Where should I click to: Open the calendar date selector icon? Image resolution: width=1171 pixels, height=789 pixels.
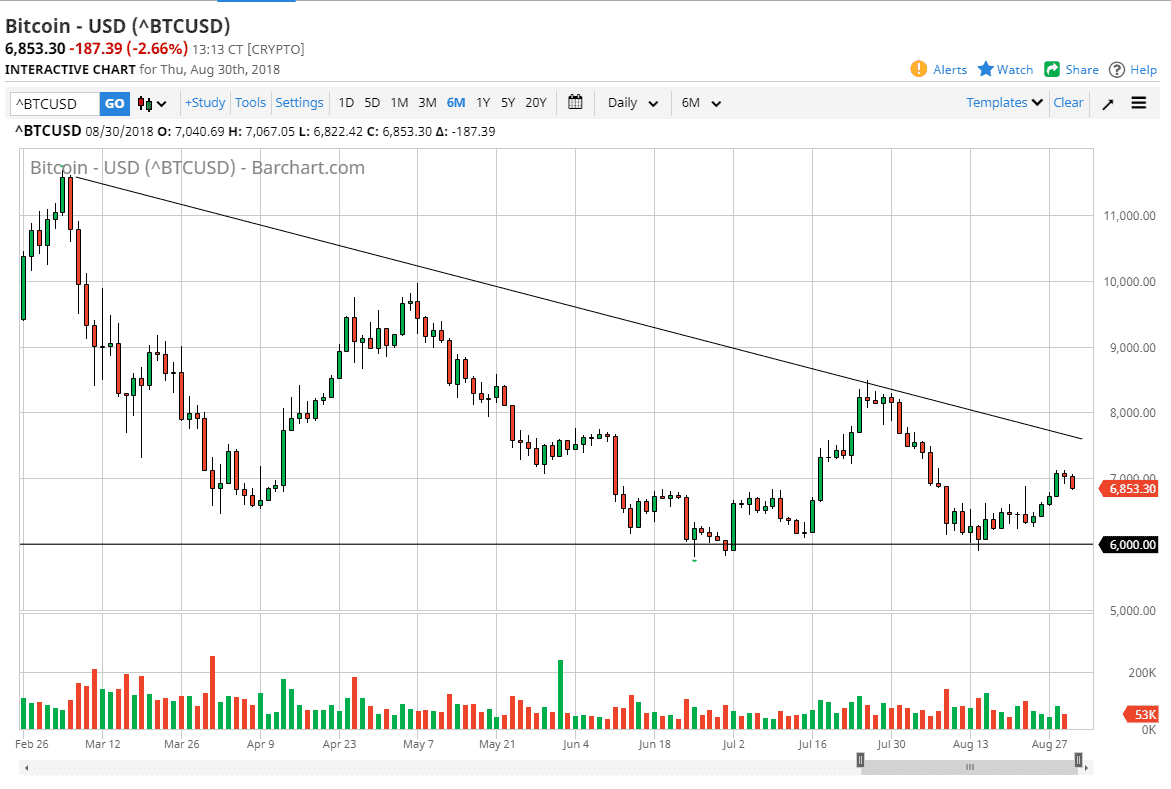coord(575,103)
